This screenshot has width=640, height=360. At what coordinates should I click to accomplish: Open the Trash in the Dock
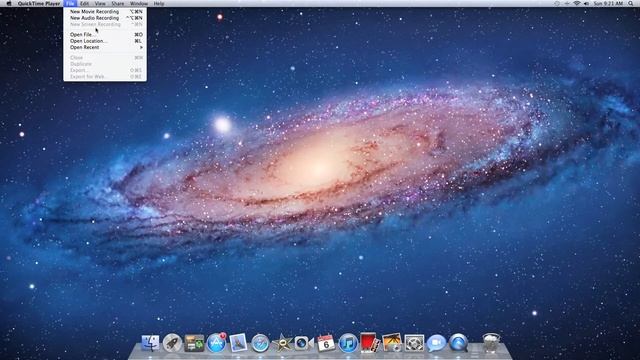(x=491, y=343)
